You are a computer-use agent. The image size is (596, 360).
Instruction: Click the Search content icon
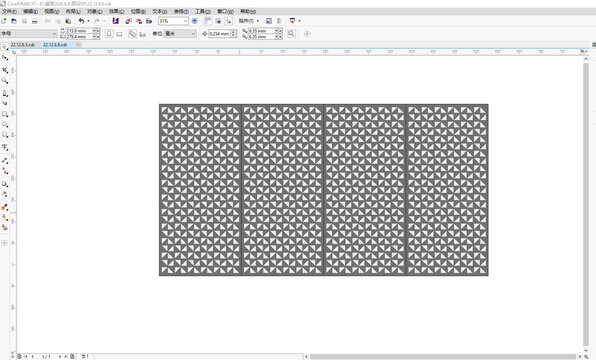coord(116,21)
